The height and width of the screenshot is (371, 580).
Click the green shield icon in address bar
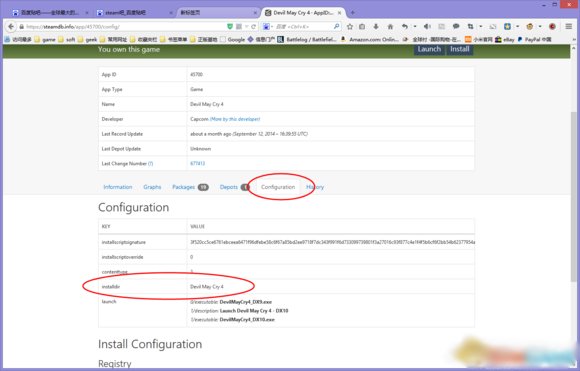pos(230,26)
